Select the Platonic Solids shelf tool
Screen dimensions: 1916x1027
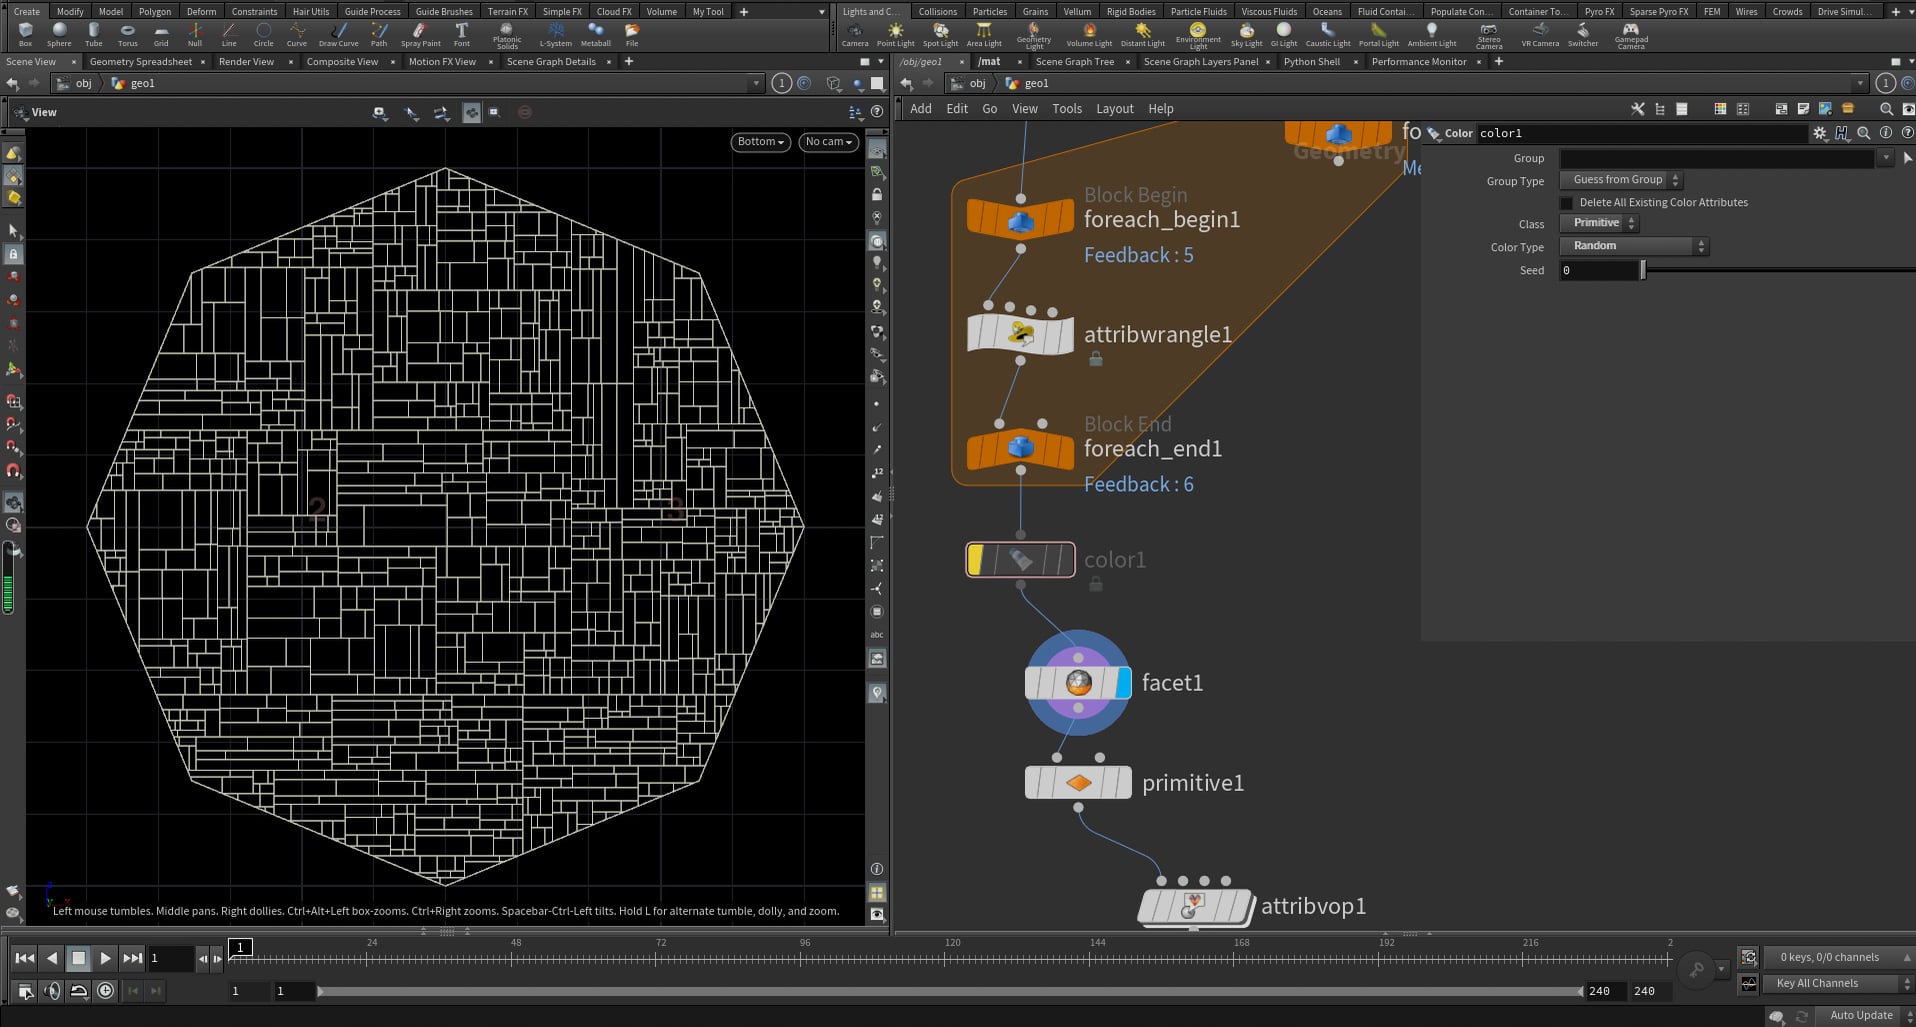coord(507,36)
